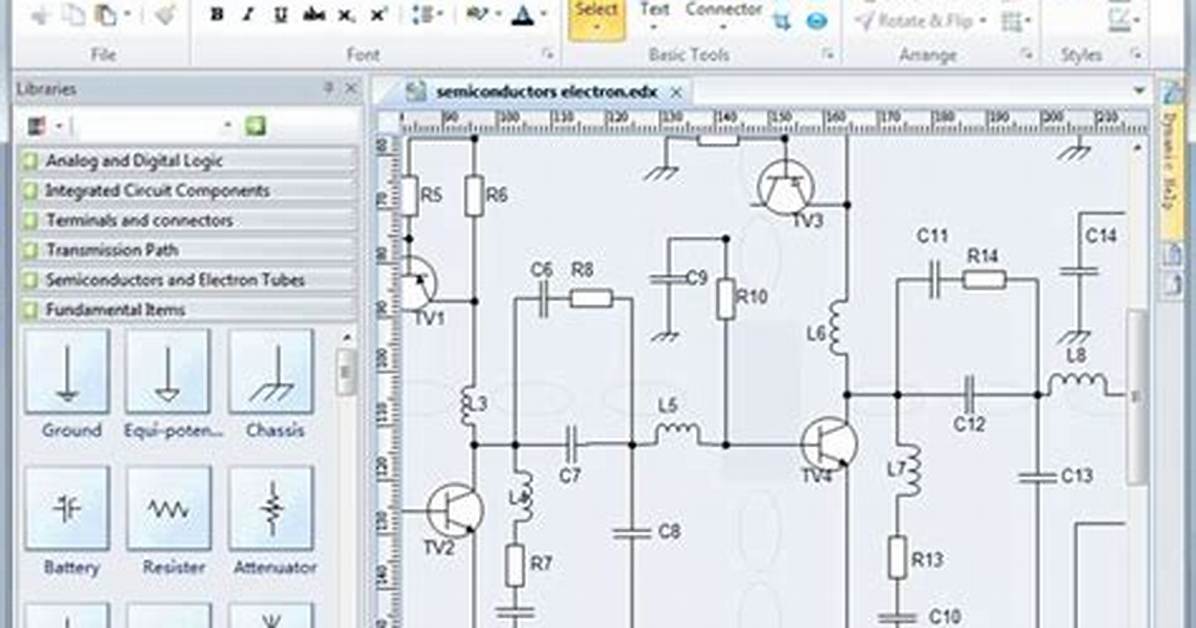Click the grid alignment icon in Arrange
The height and width of the screenshot is (628, 1196).
tap(1011, 21)
